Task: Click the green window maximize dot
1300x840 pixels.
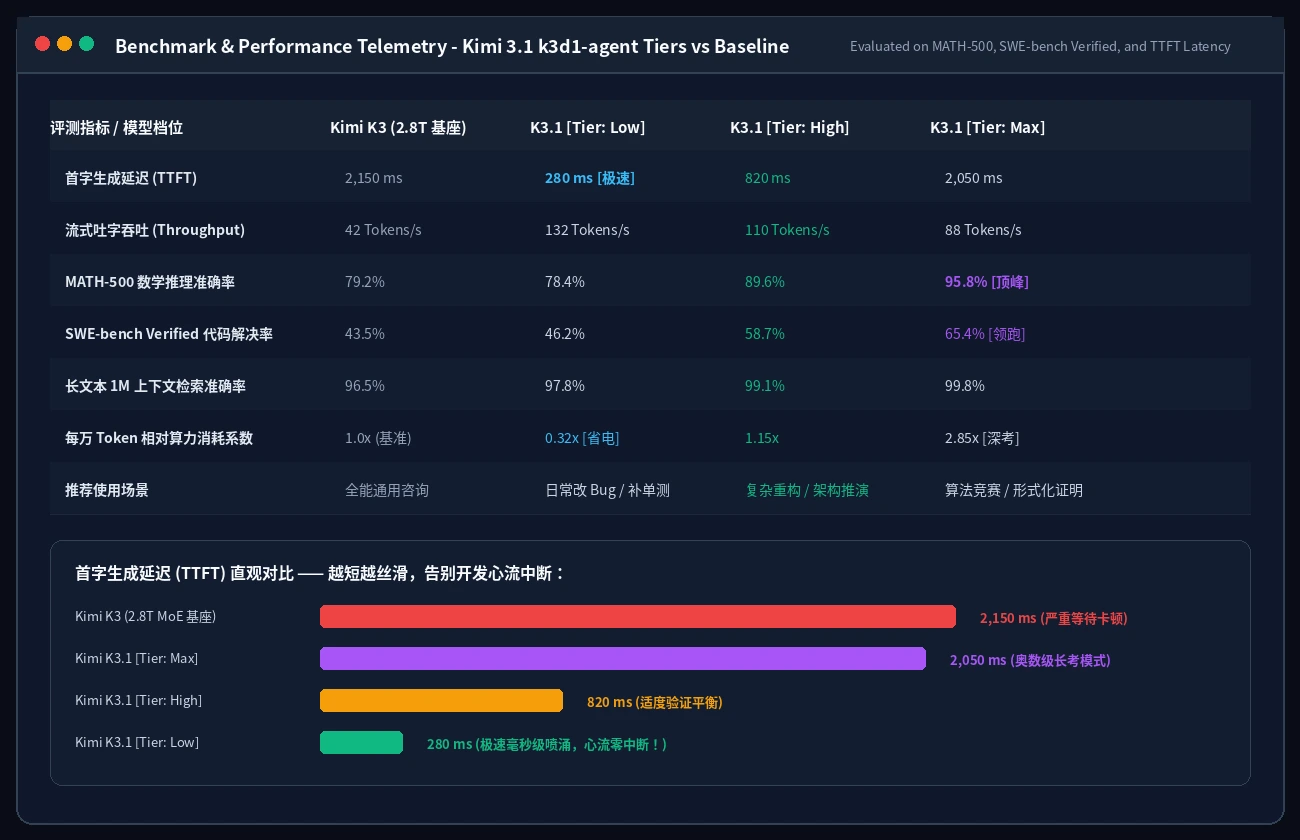Action: click(x=86, y=44)
